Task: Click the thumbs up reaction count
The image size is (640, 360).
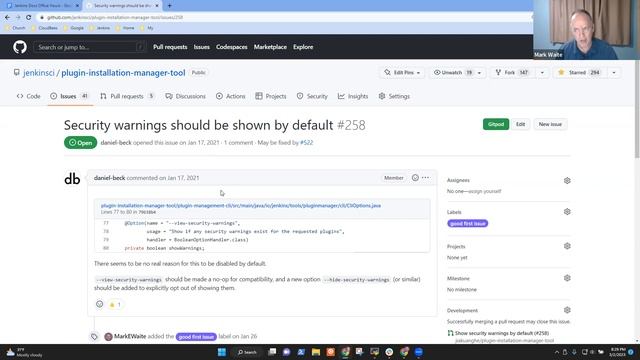Action: [115, 304]
